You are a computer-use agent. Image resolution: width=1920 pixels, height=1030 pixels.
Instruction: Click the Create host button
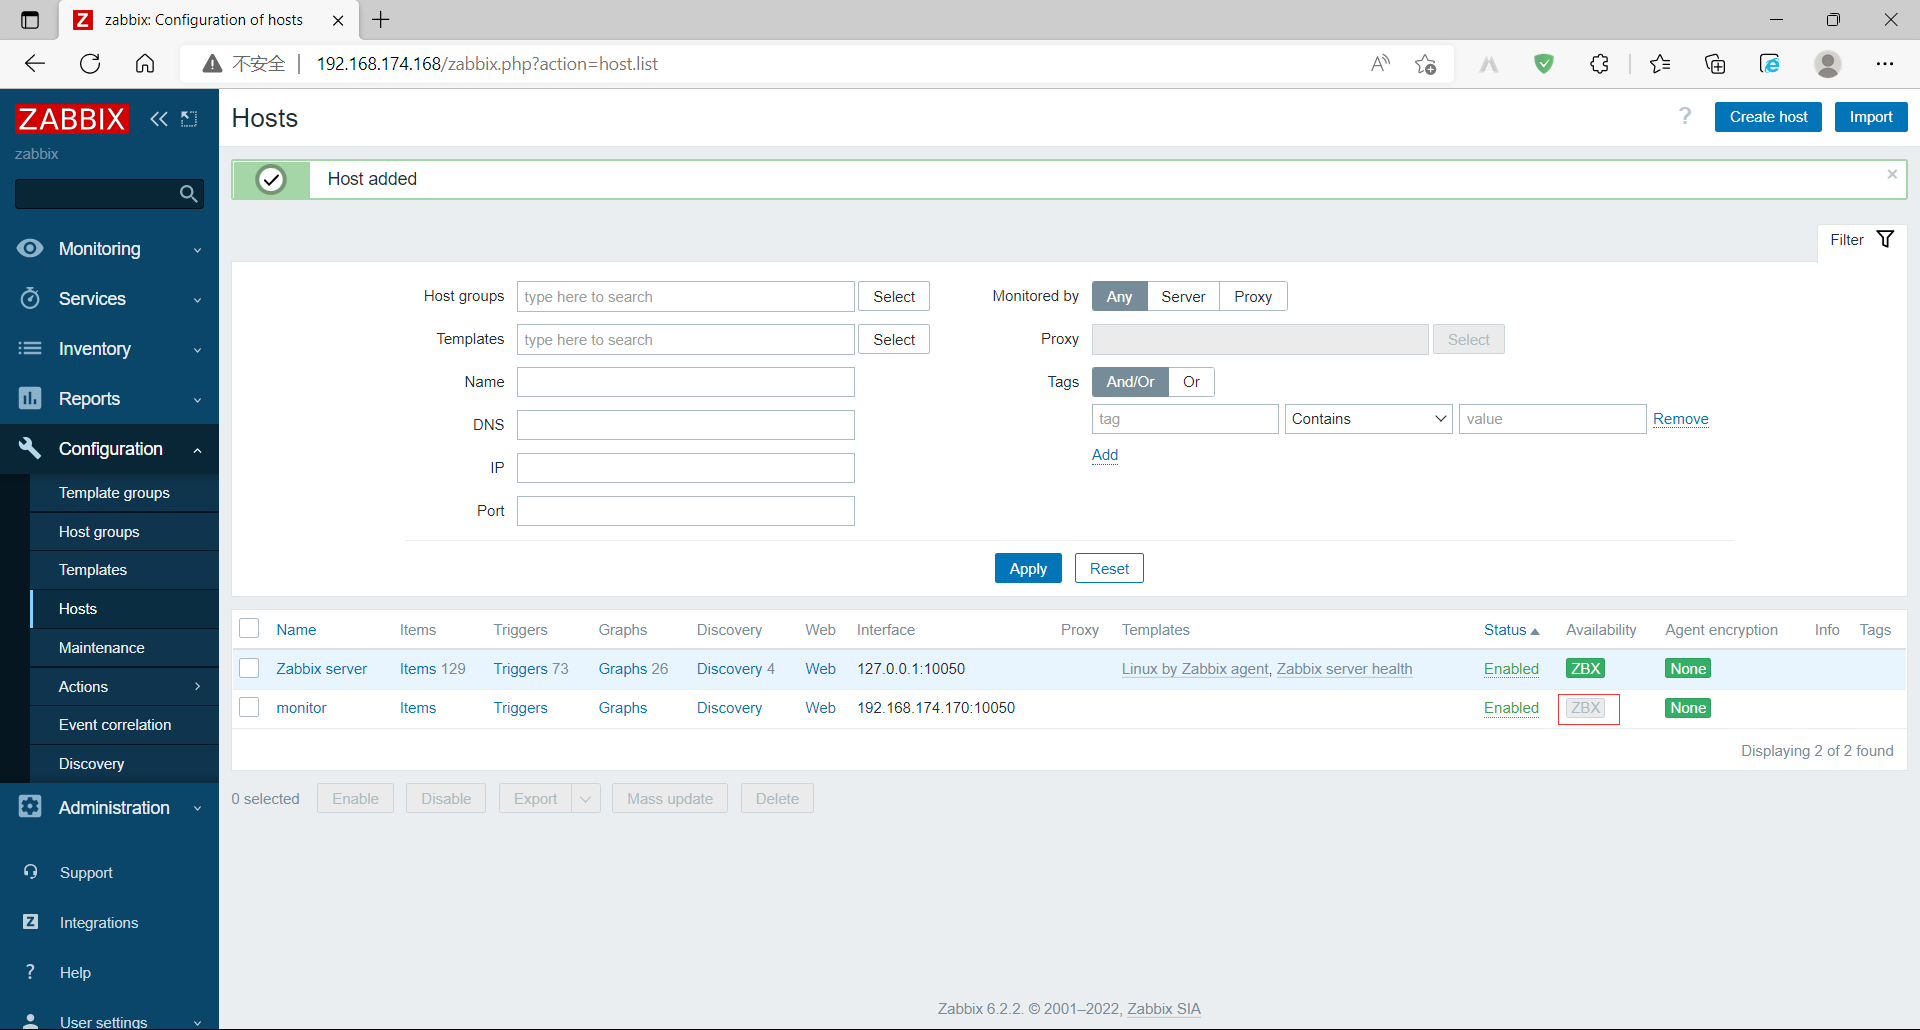(x=1768, y=117)
